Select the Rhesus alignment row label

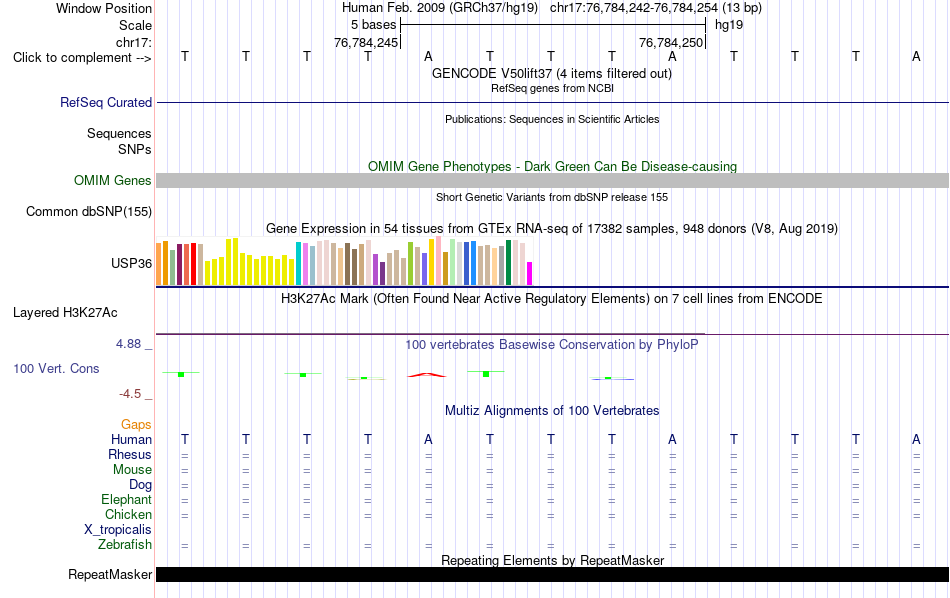pyautogui.click(x=130, y=454)
